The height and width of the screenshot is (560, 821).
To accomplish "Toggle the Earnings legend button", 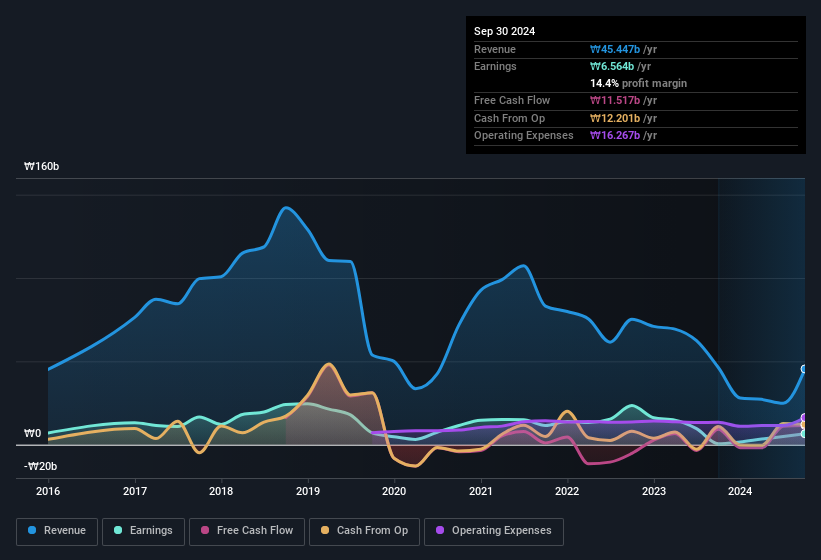I will [143, 531].
